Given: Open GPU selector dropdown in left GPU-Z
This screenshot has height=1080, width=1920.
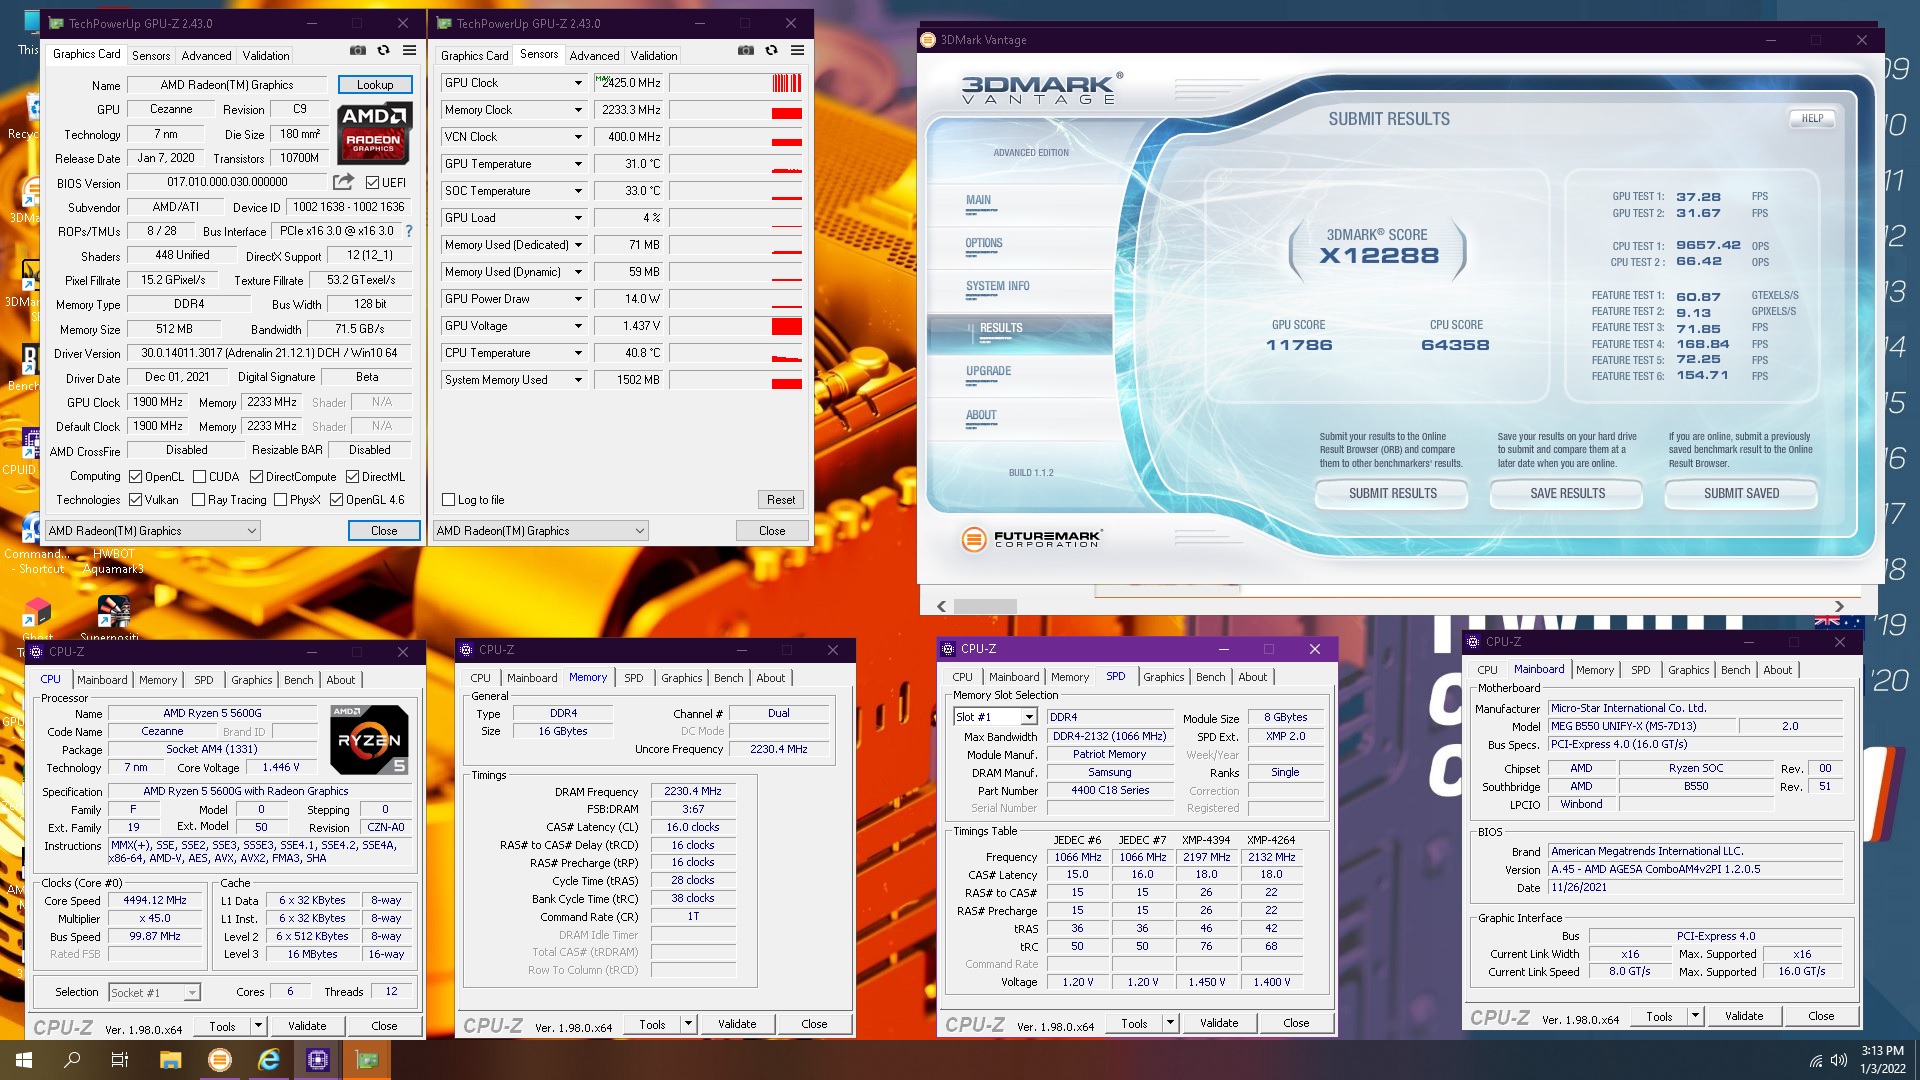Looking at the screenshot, I should pyautogui.click(x=153, y=531).
